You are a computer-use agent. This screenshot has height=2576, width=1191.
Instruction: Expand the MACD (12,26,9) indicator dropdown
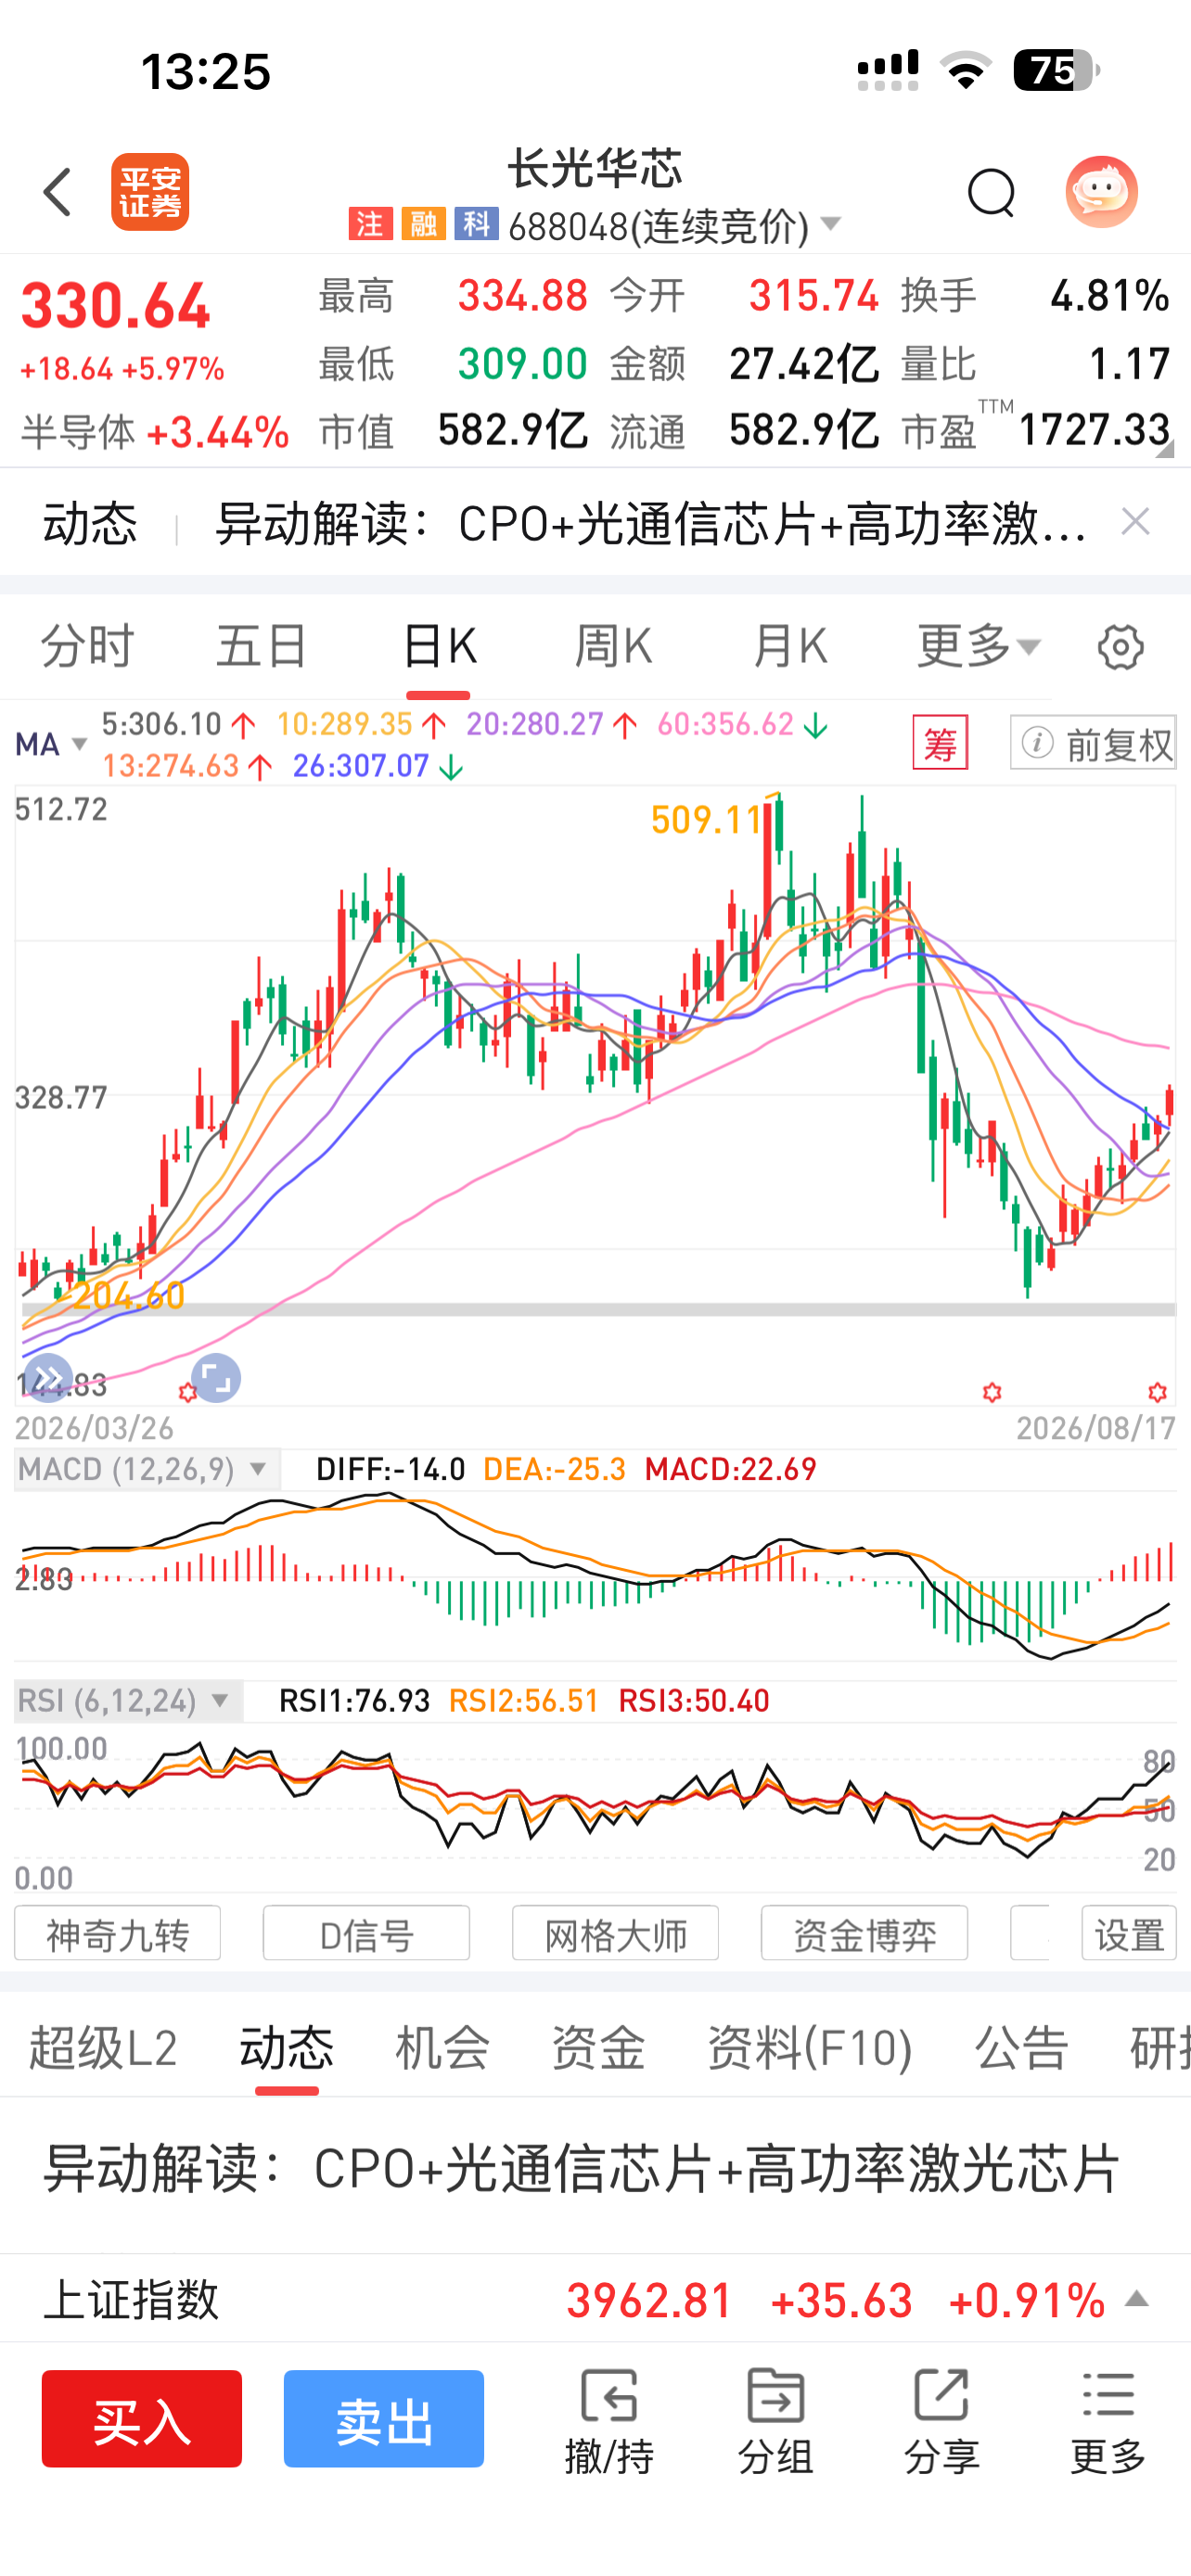point(147,1469)
